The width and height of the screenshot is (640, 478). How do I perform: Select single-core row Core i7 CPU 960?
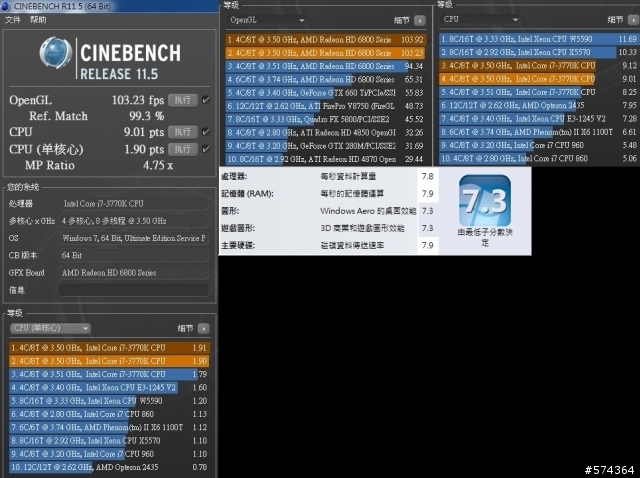pos(109,454)
